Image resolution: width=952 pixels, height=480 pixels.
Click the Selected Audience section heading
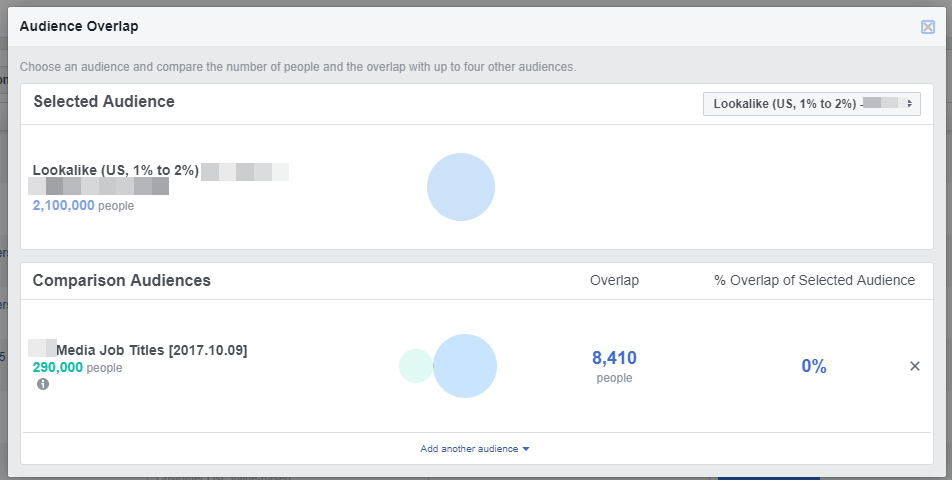pyautogui.click(x=104, y=102)
